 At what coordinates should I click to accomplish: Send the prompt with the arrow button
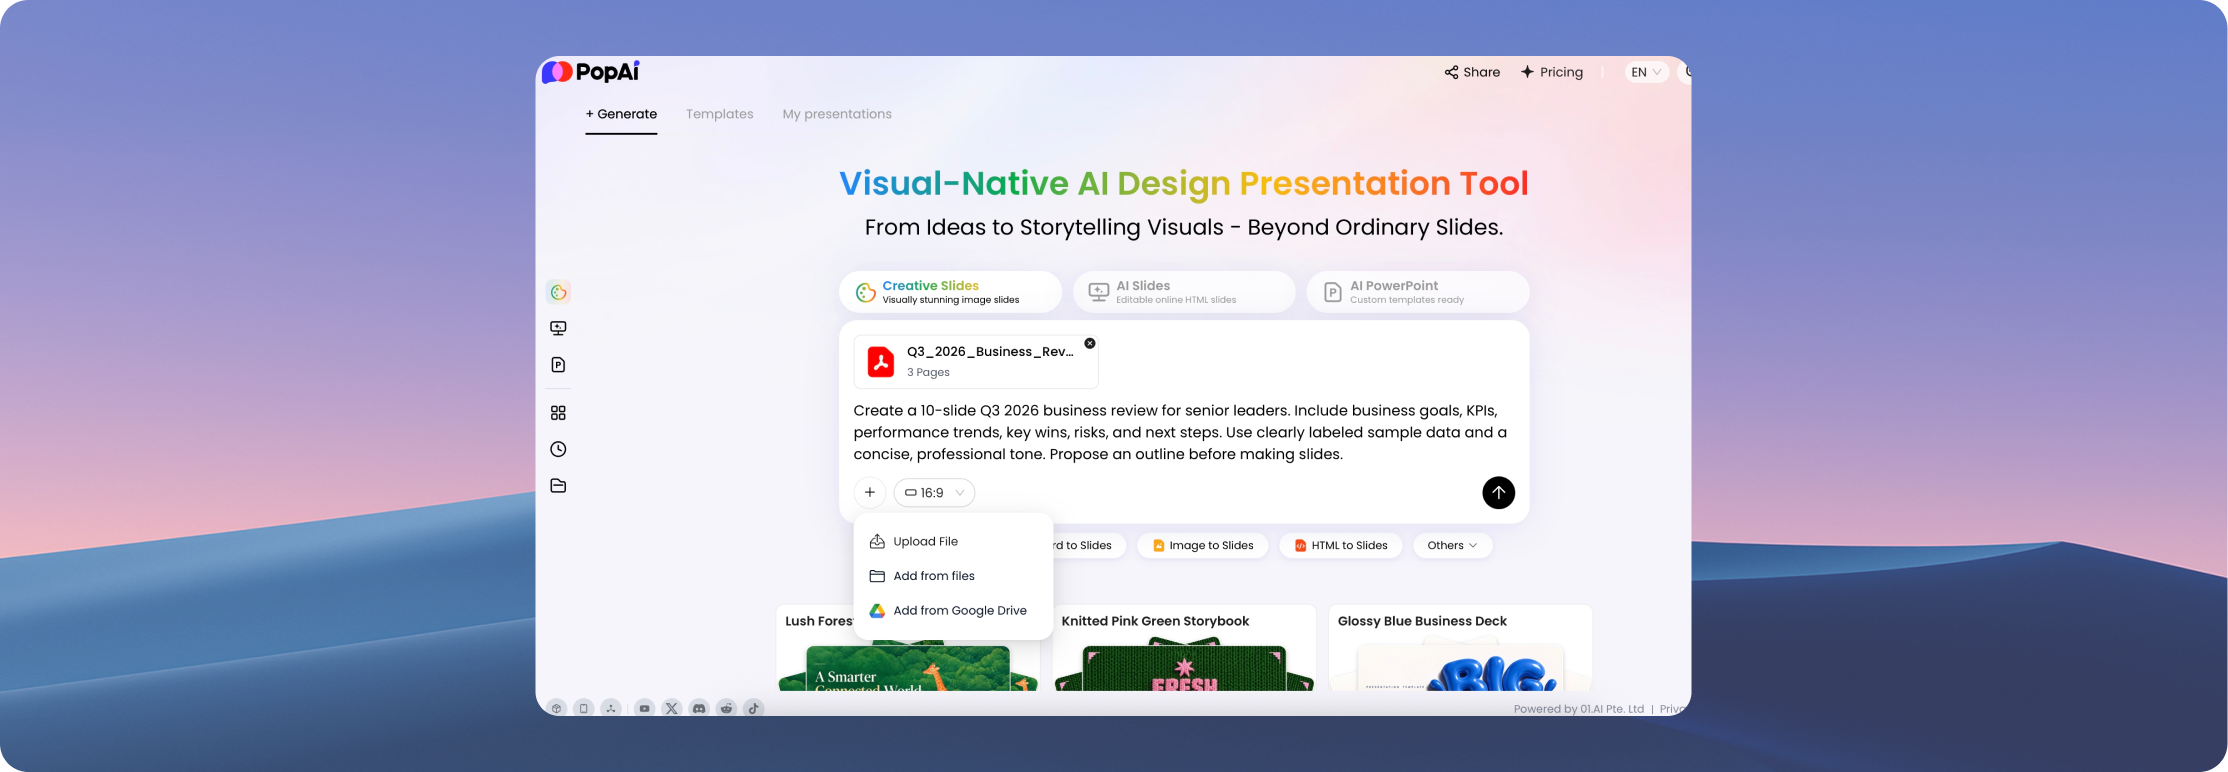click(1498, 492)
